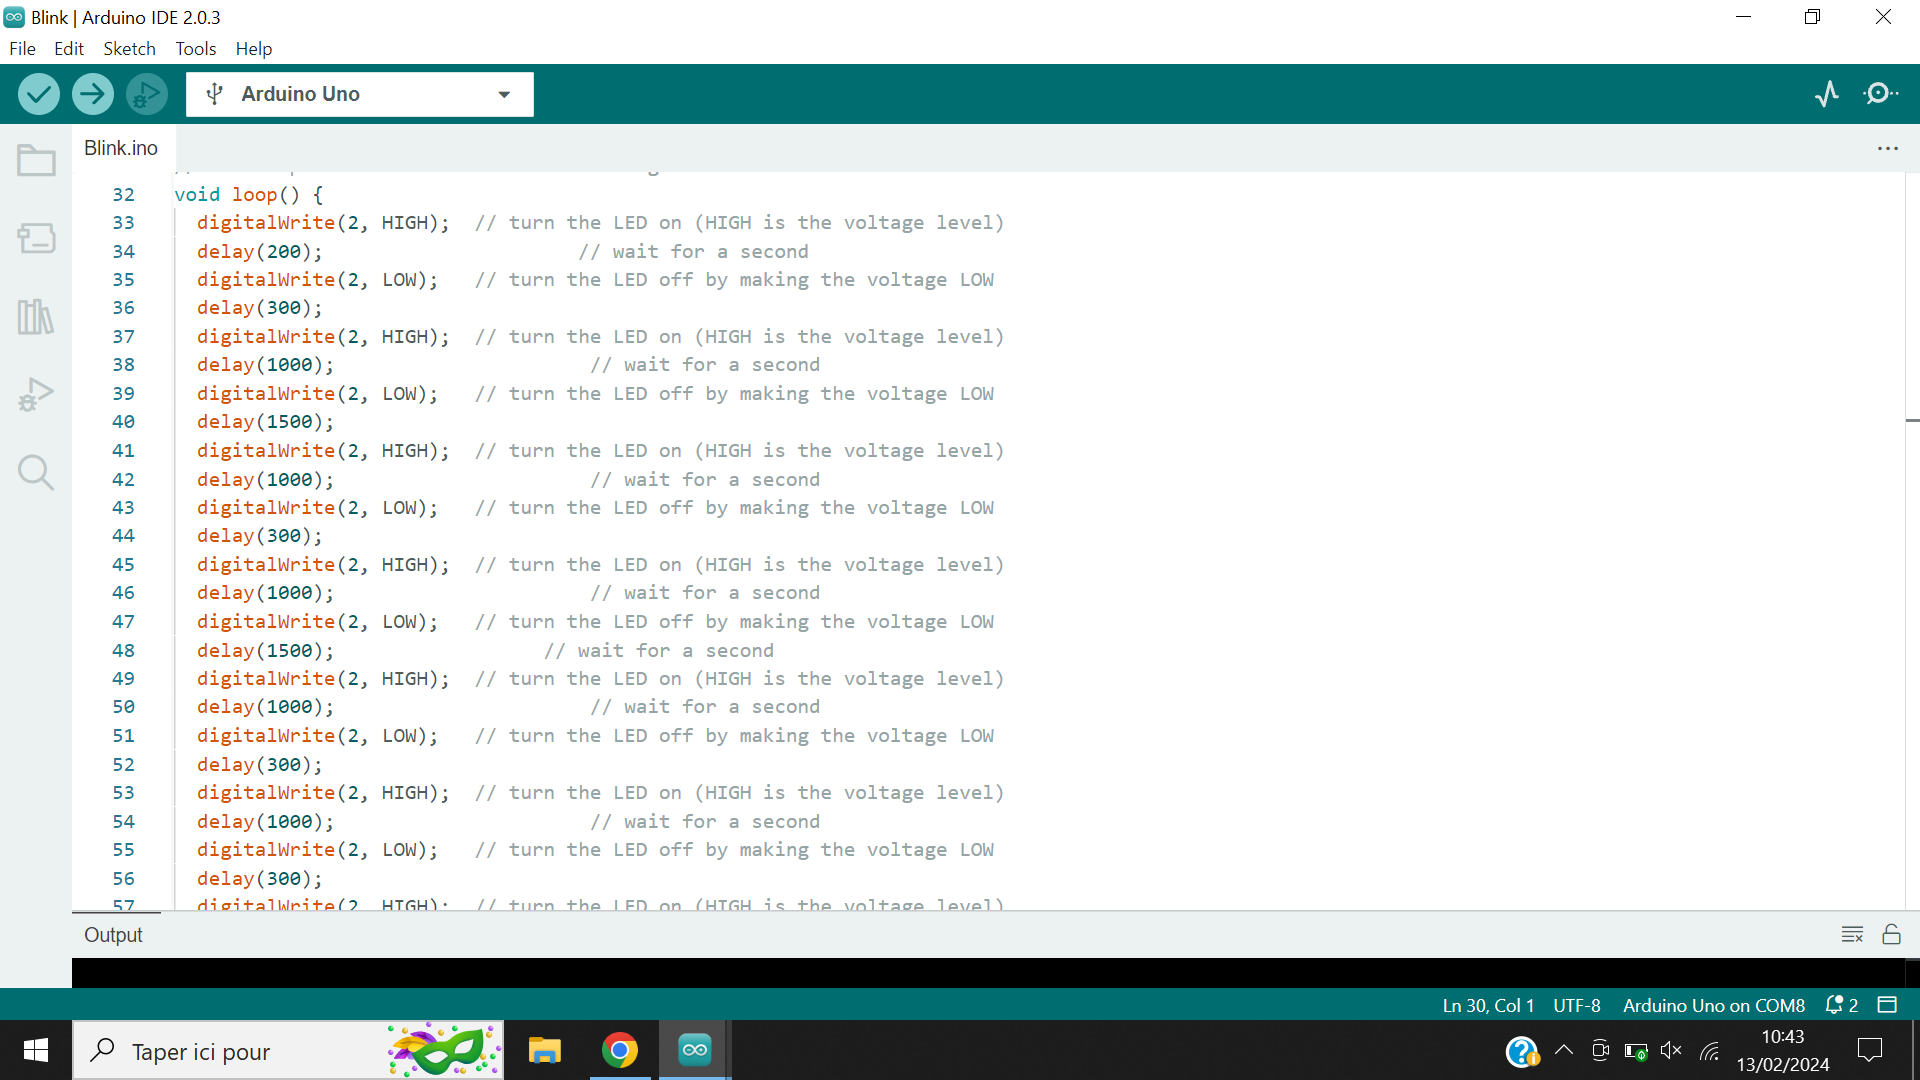
Task: Click digitalWrite(2, LOW) on line 51
Action: click(x=318, y=735)
